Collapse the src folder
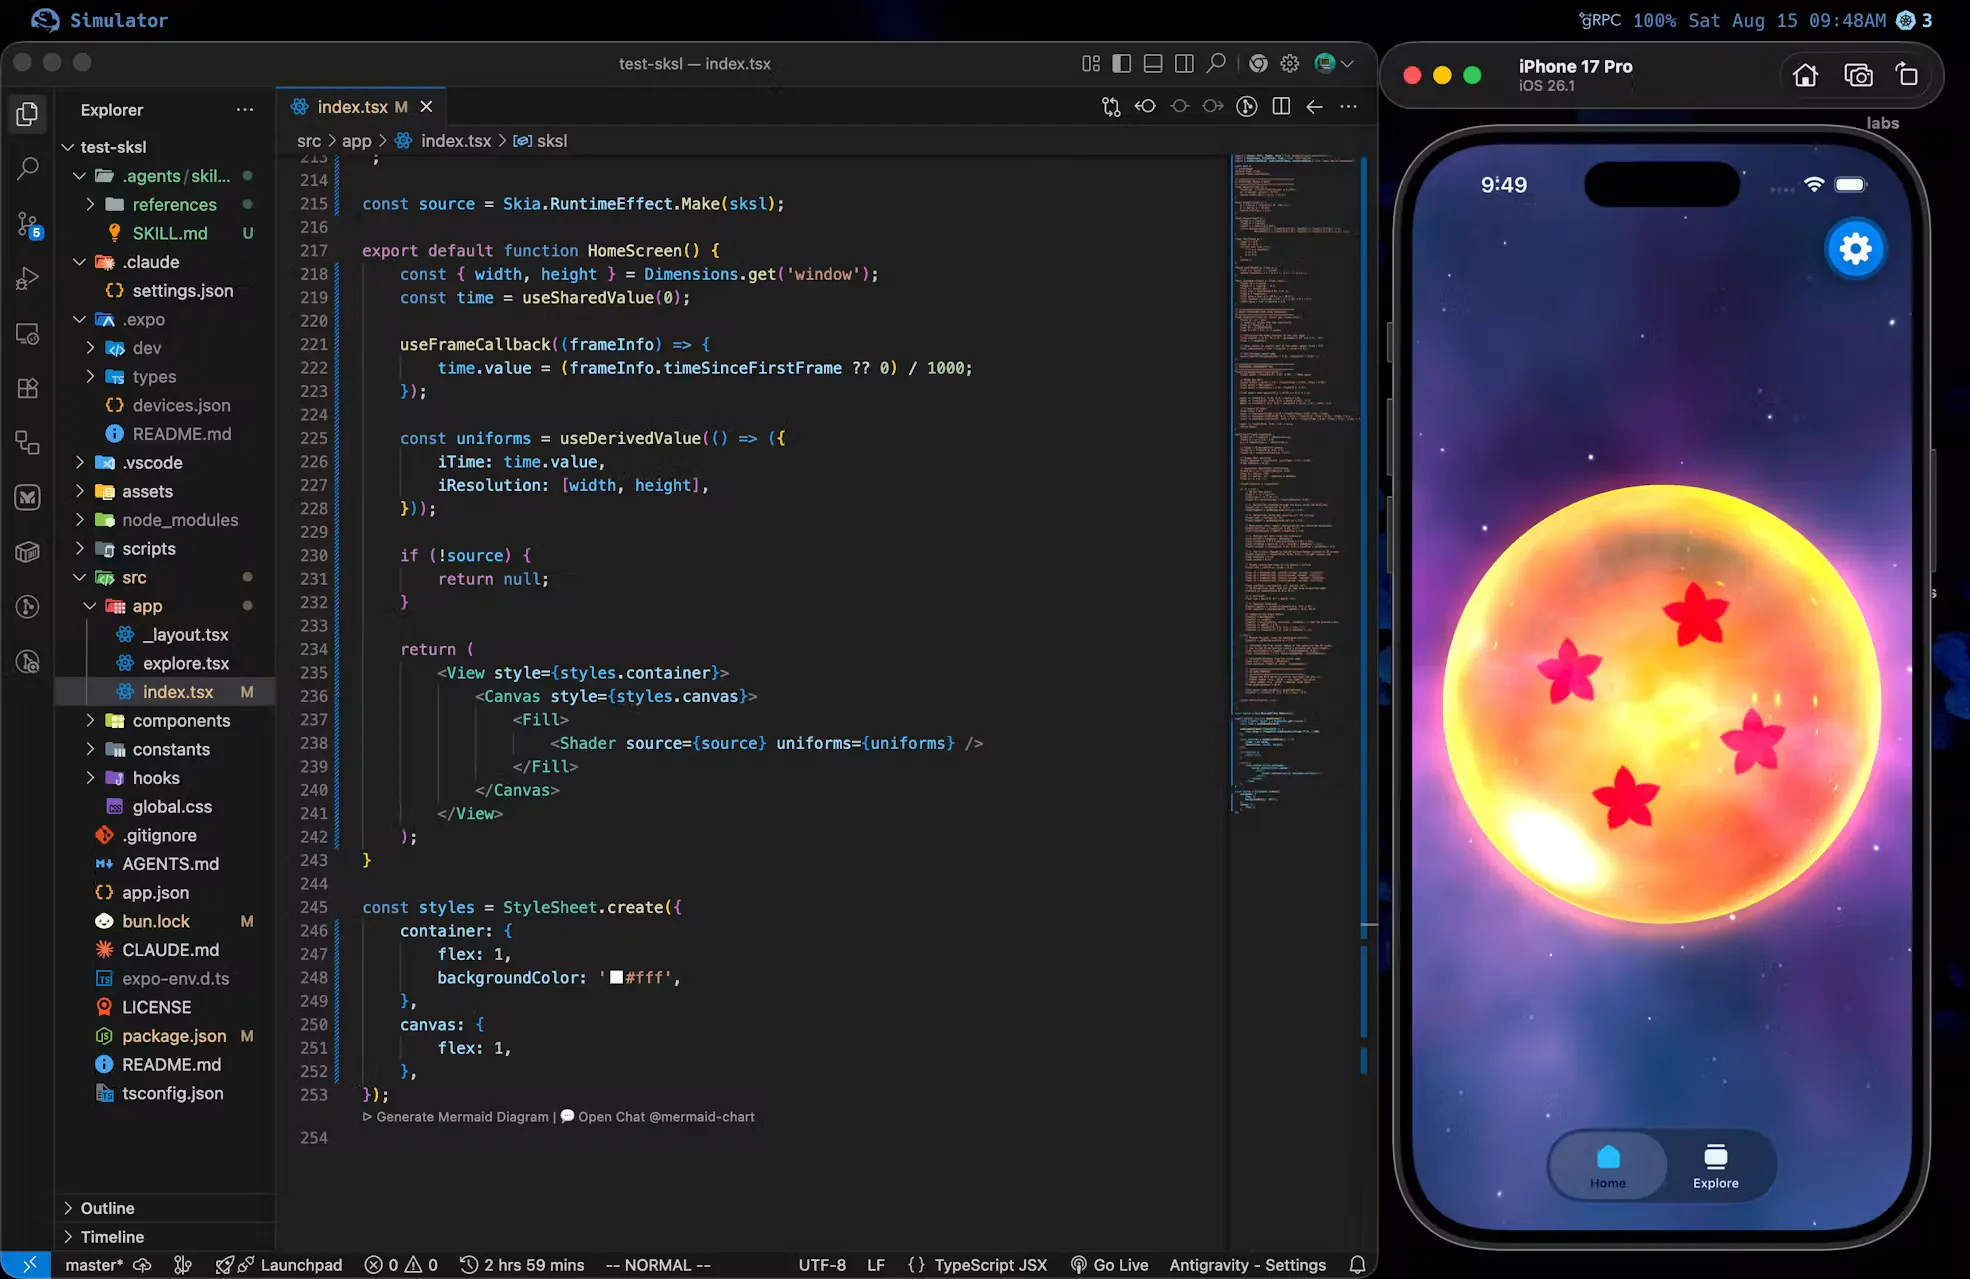Viewport: 1970px width, 1279px height. coord(79,578)
